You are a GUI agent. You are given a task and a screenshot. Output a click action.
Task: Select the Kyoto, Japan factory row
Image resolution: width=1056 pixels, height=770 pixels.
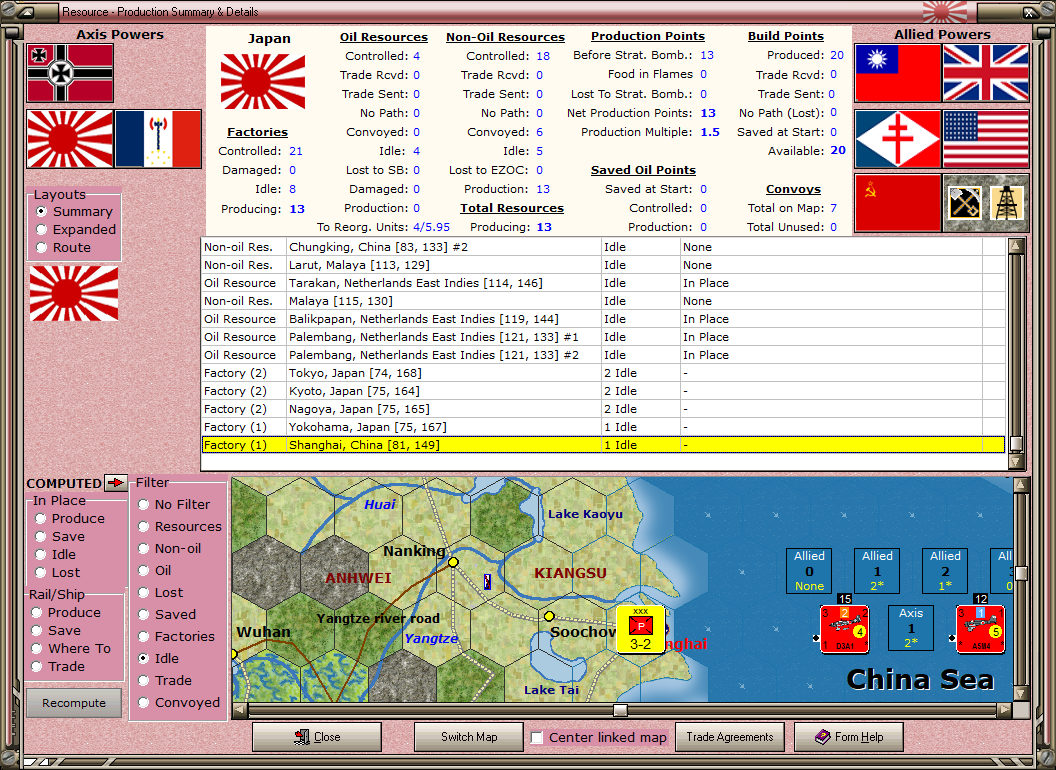point(603,391)
